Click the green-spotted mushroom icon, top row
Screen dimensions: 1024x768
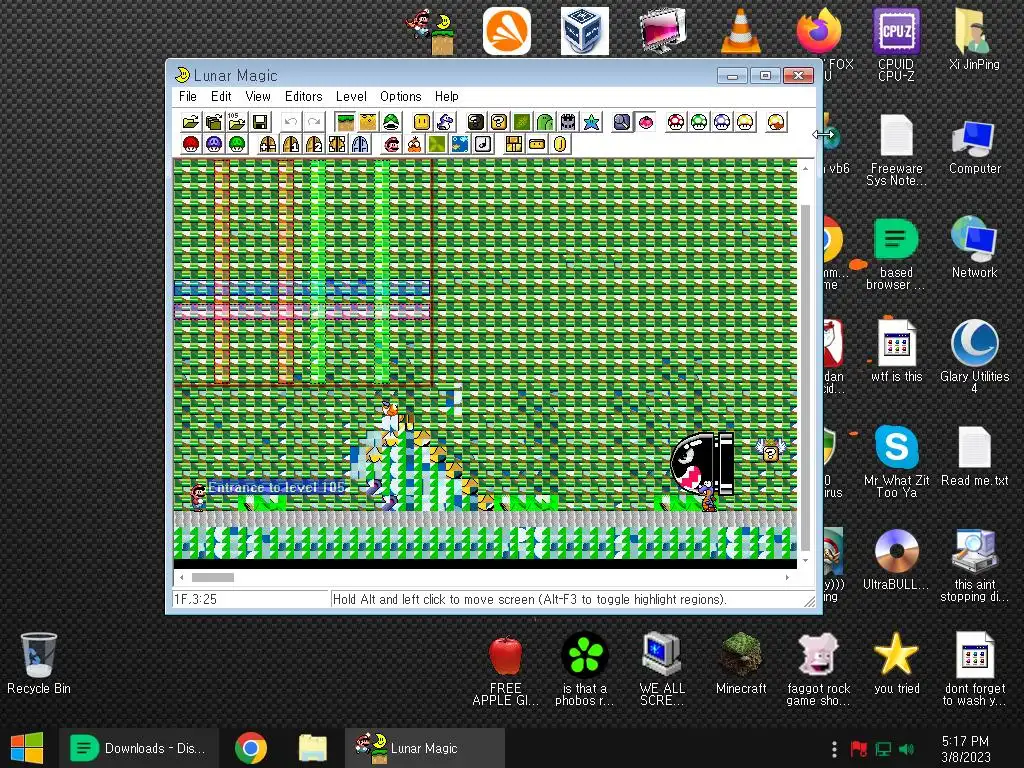pos(699,122)
